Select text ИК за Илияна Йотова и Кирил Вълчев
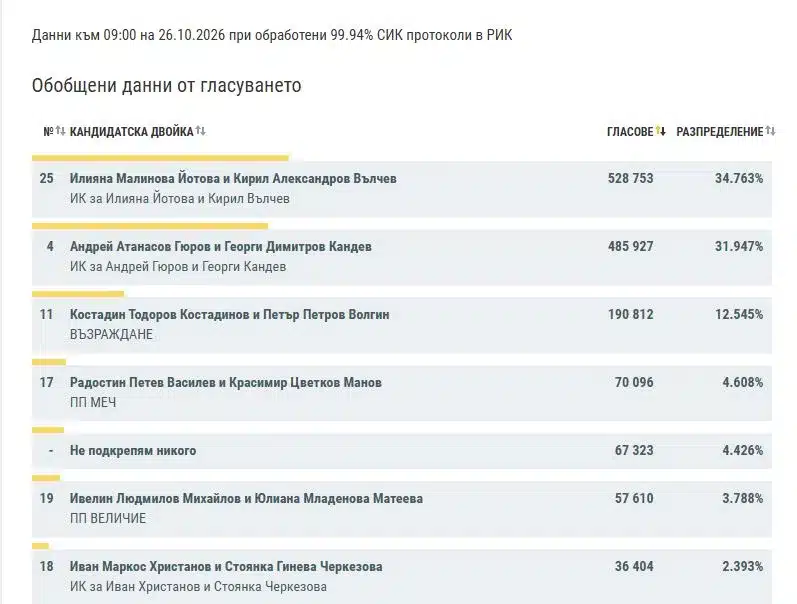This screenshot has width=797, height=604. (x=180, y=199)
